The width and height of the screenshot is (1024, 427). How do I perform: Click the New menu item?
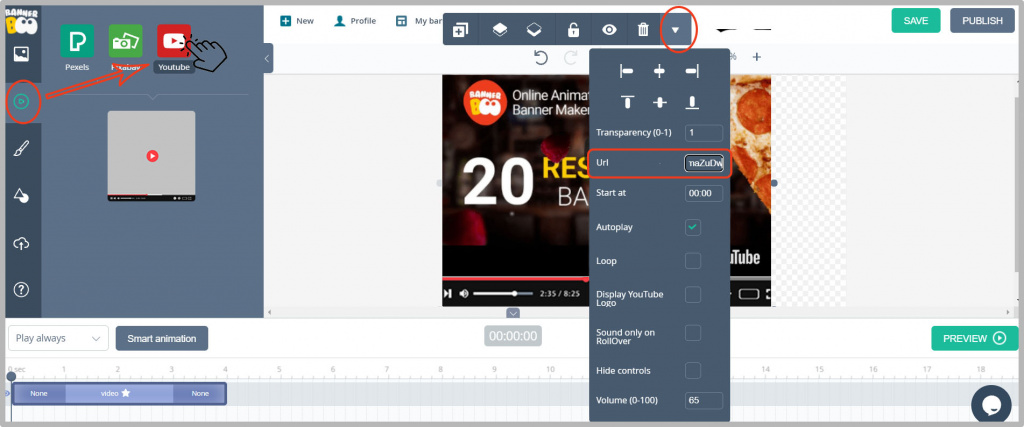297,21
